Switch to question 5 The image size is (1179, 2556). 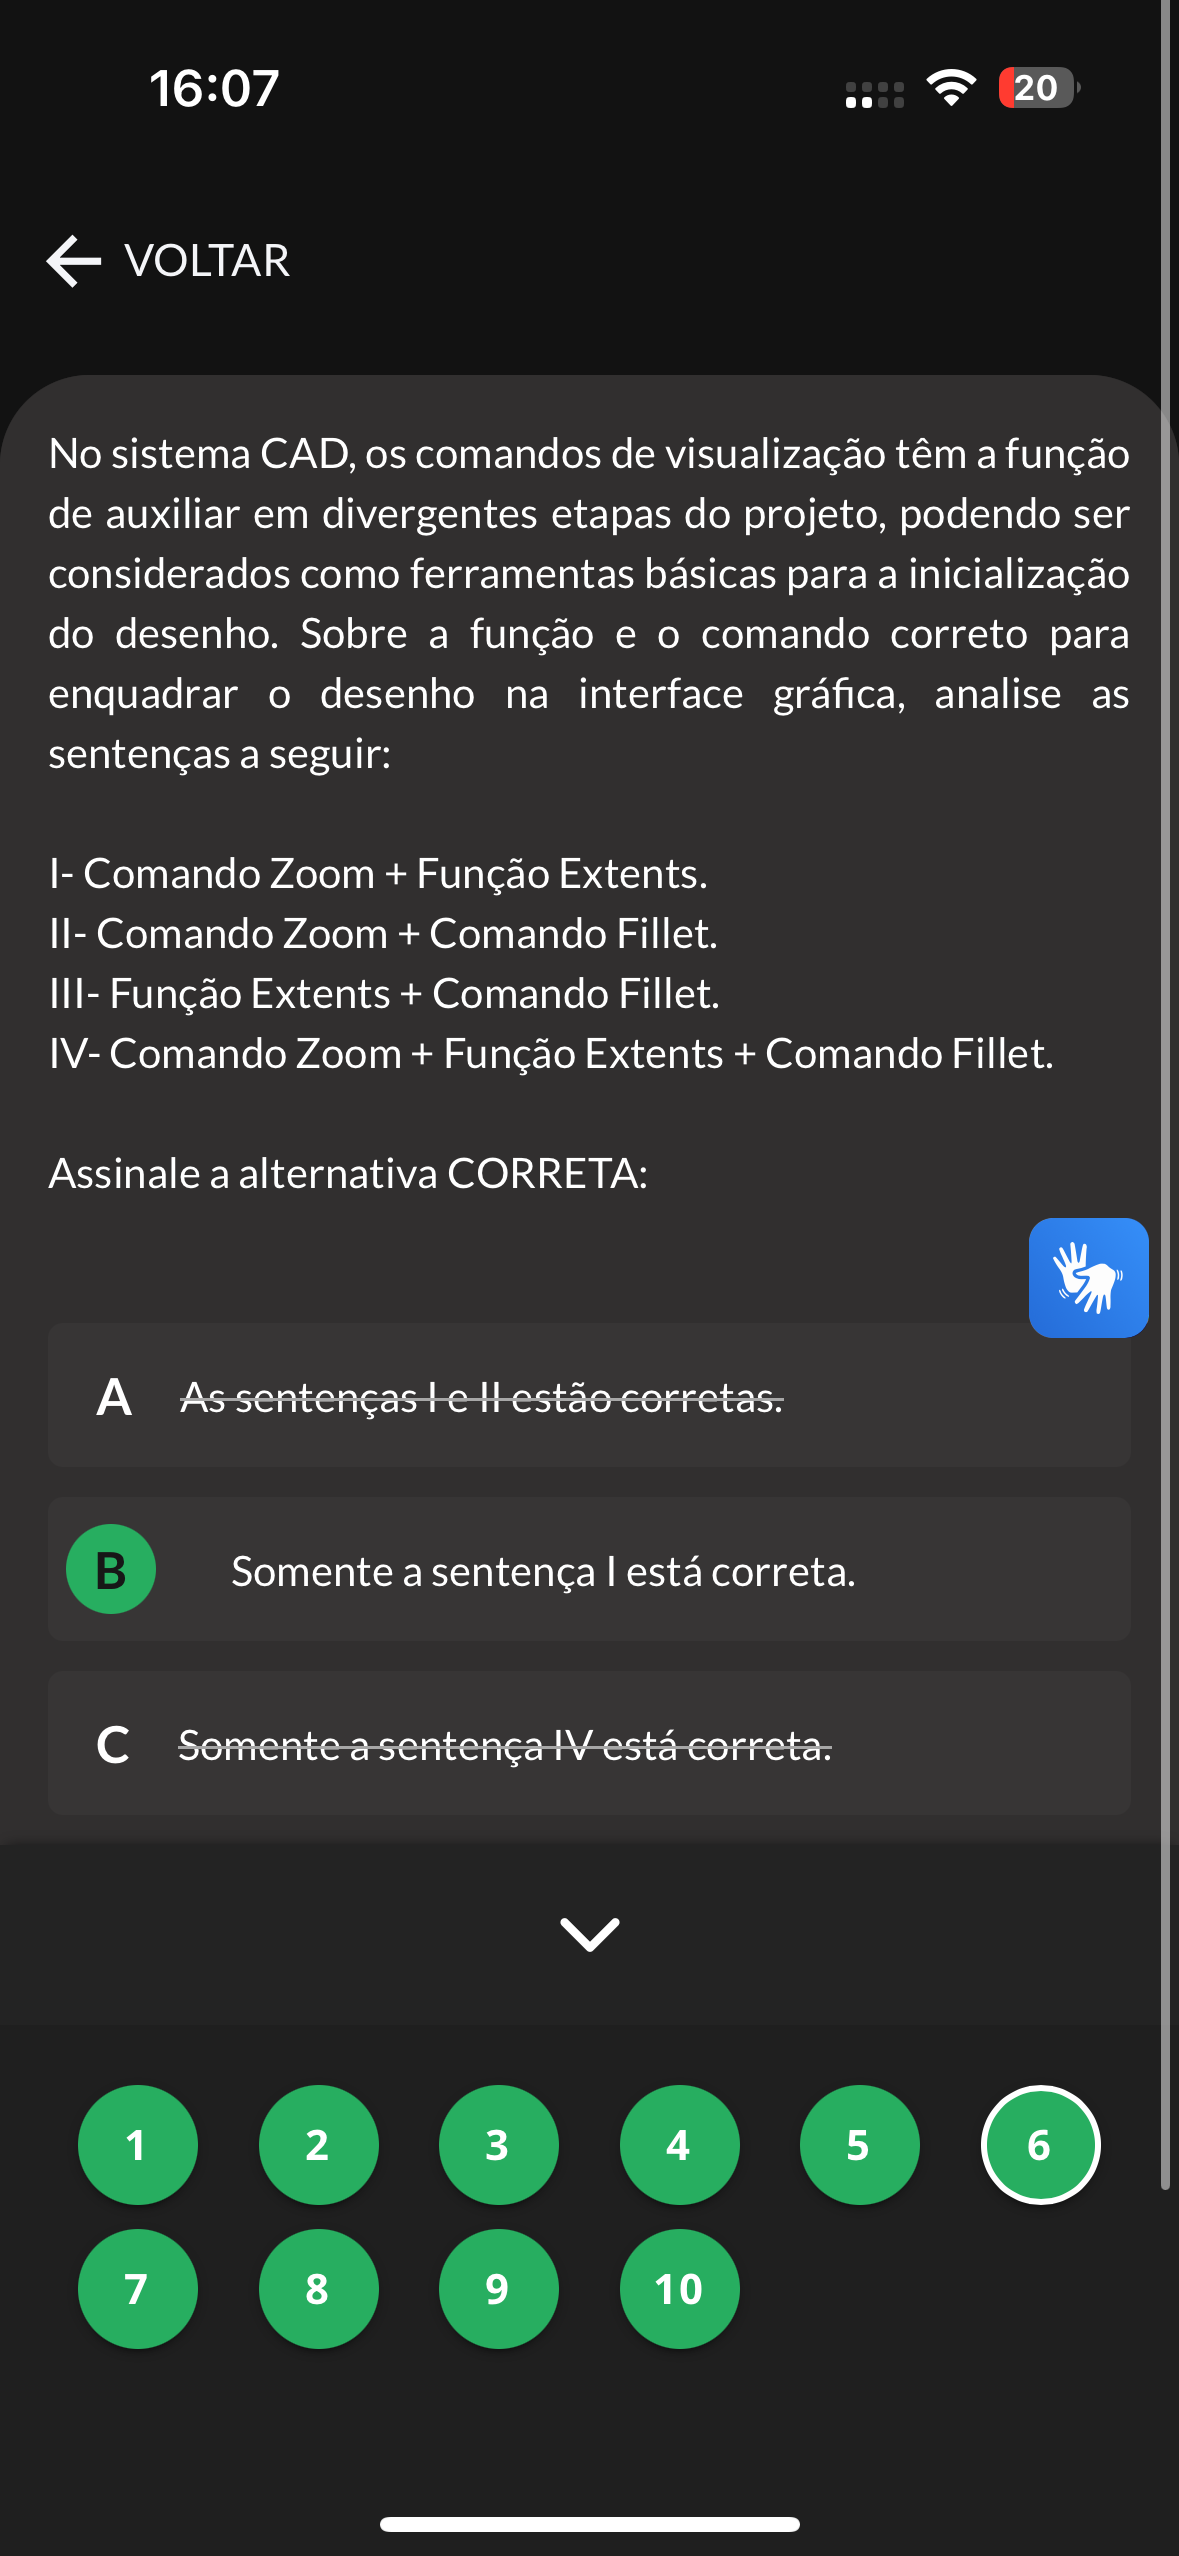click(x=859, y=2145)
